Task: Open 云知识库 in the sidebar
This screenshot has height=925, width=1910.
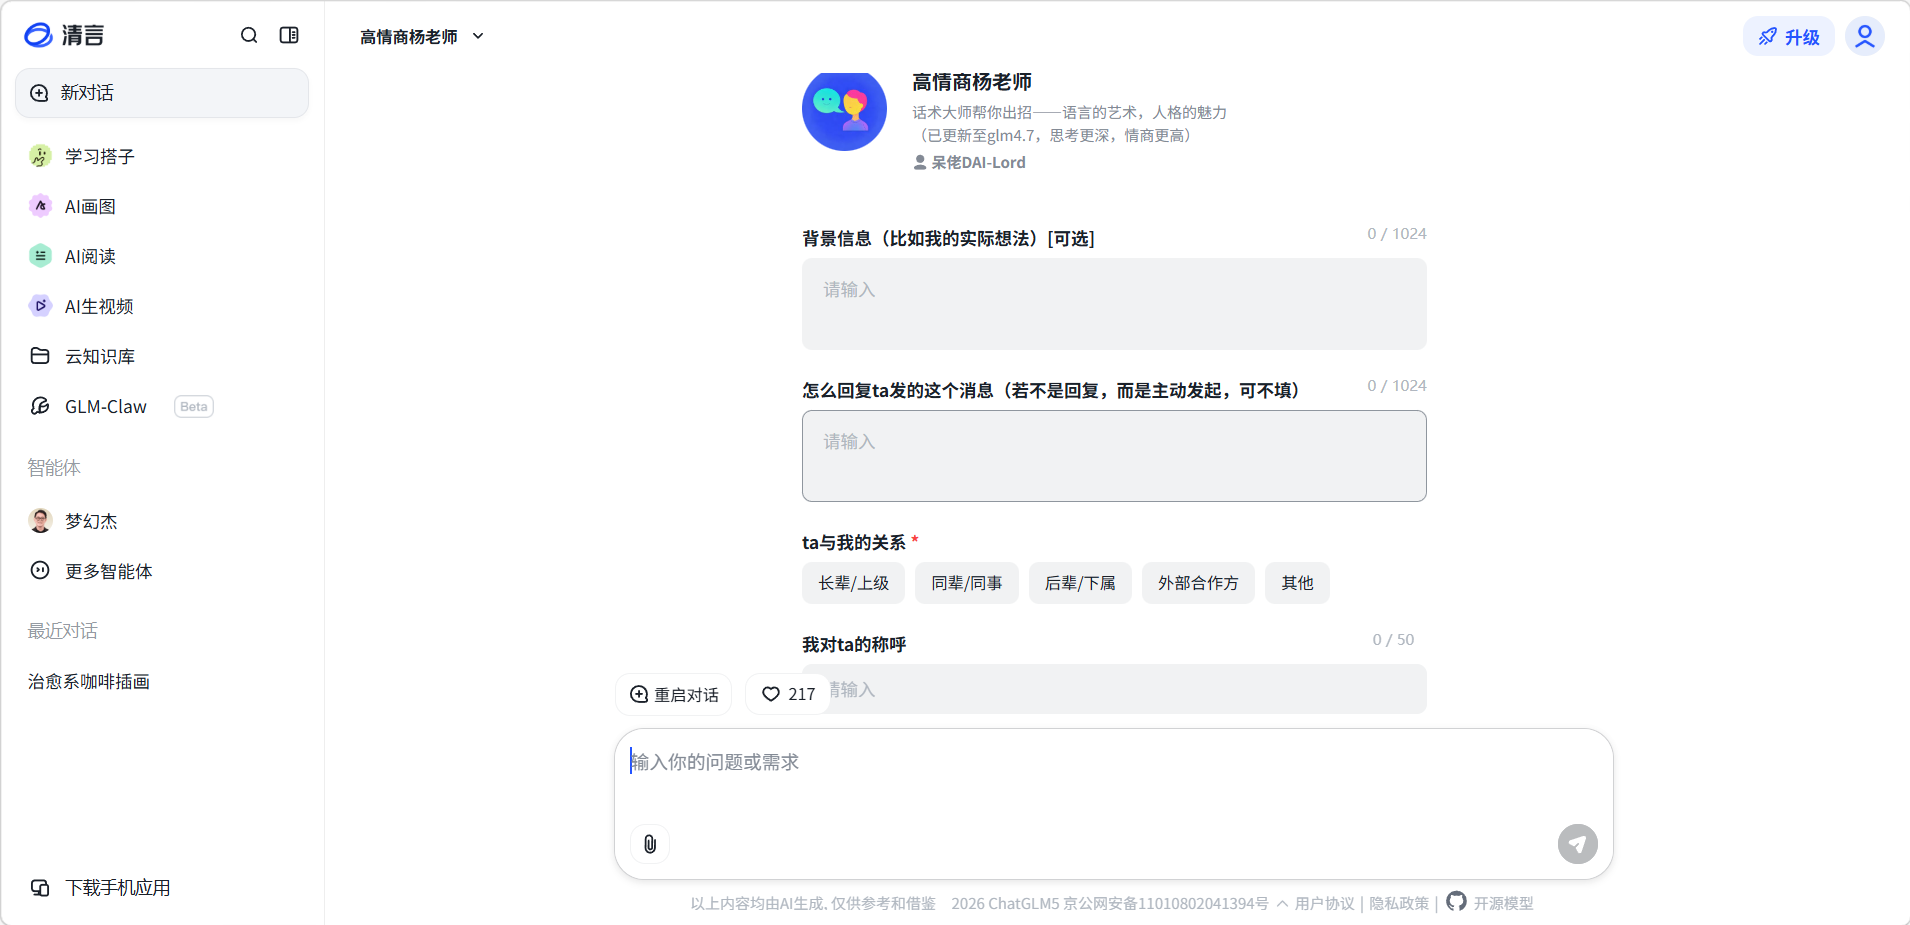Action: 162,356
